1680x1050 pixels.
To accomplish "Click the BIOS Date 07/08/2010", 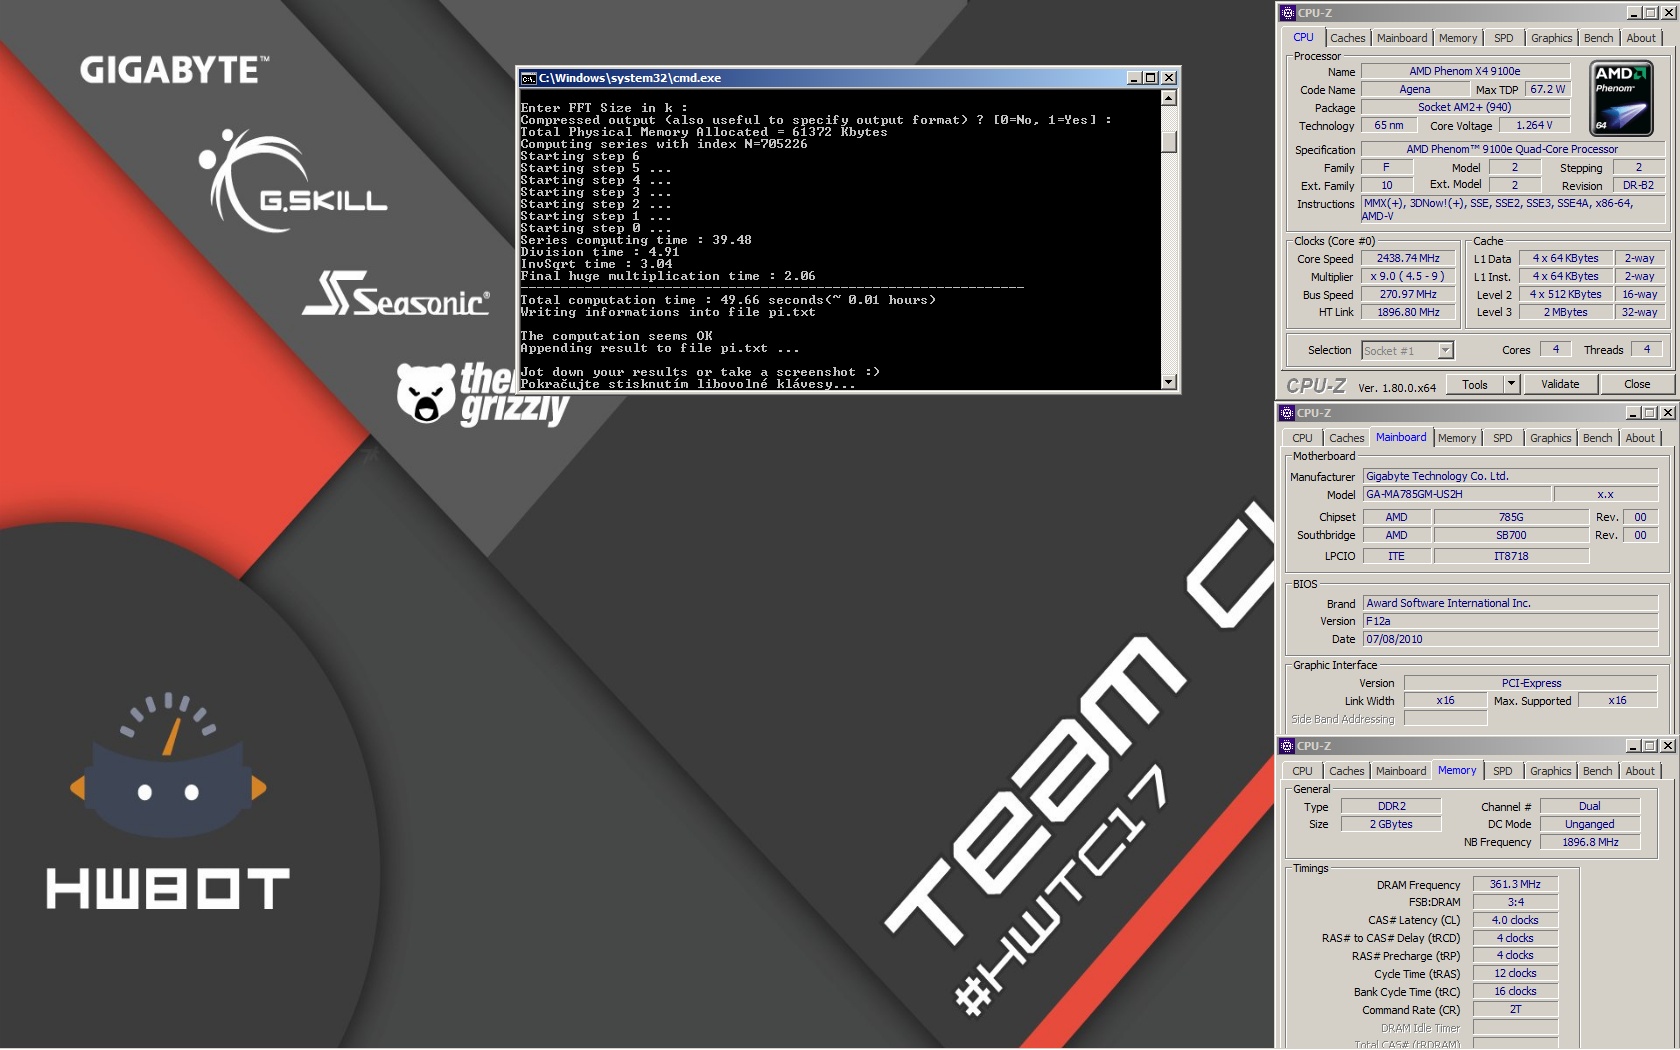I will click(1510, 639).
